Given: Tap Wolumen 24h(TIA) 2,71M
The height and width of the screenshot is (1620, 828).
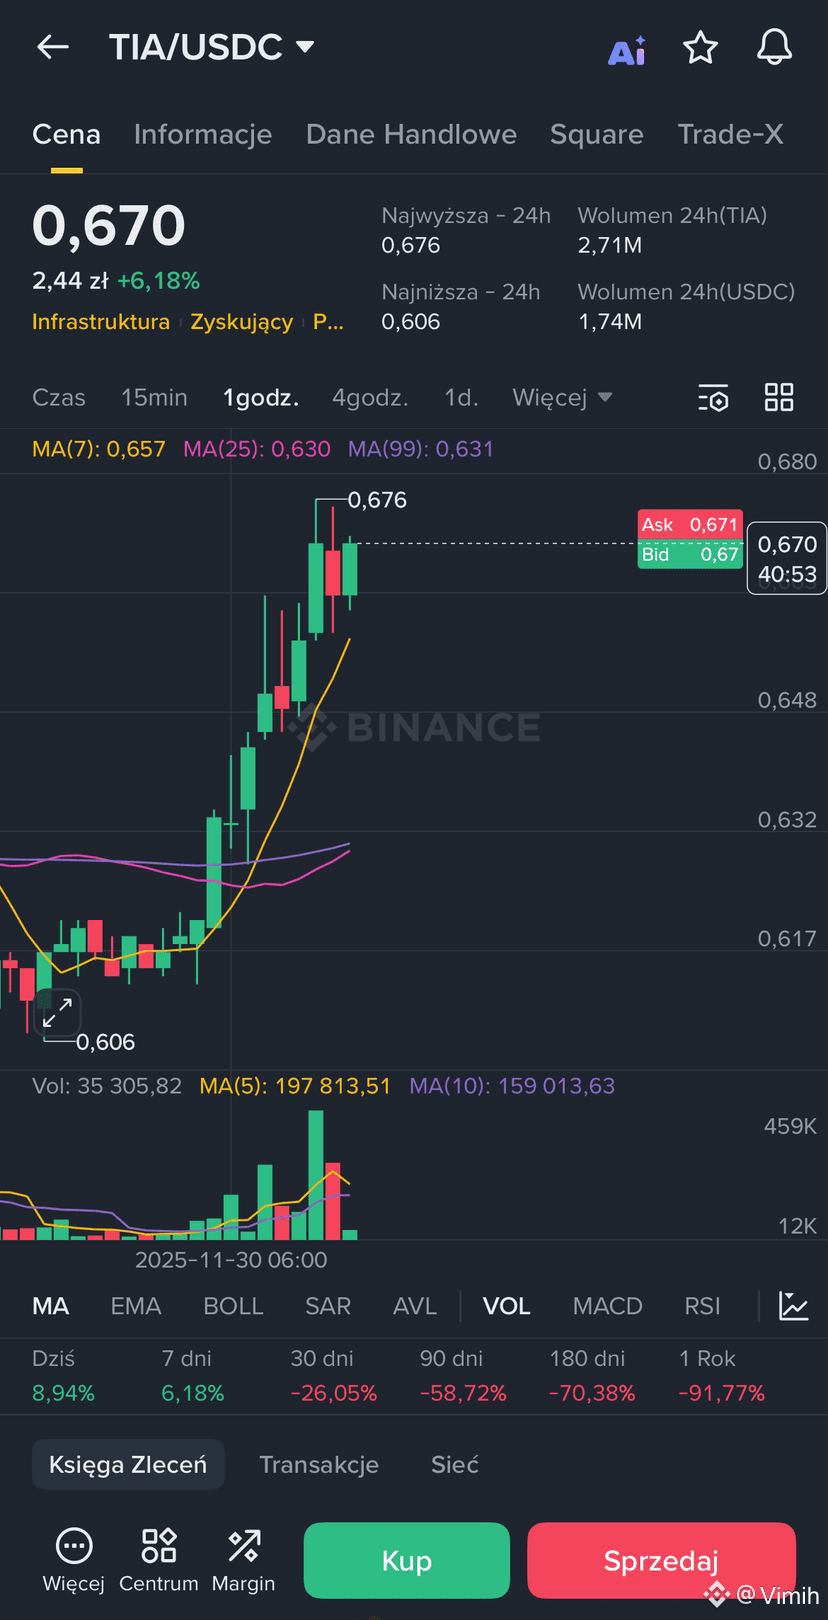Looking at the screenshot, I should click(610, 246).
